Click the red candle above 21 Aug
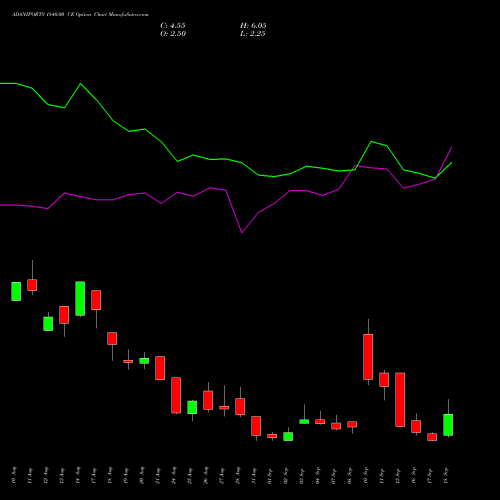The width and height of the screenshot is (500, 500). pyautogui.click(x=160, y=368)
